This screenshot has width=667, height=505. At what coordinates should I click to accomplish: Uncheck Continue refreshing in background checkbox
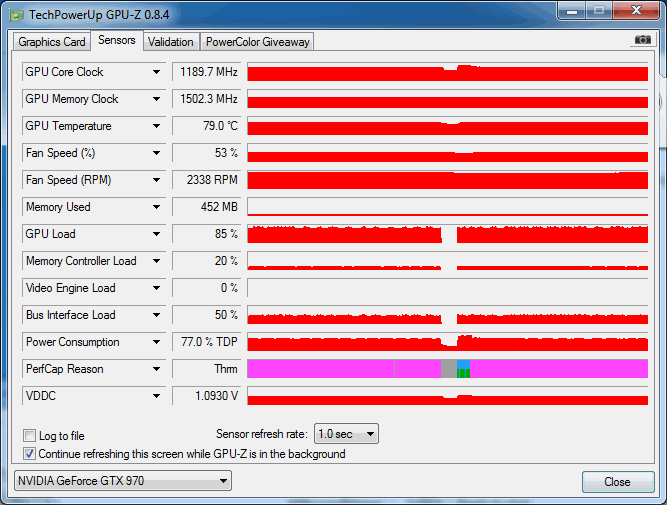pos(29,454)
